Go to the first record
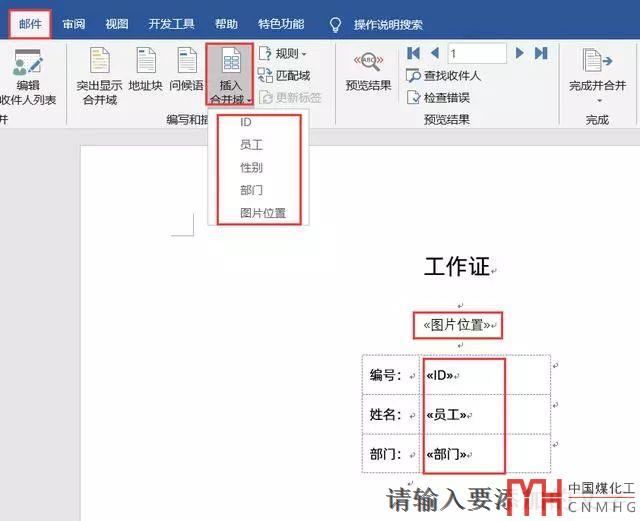The image size is (640, 521). coord(413,53)
